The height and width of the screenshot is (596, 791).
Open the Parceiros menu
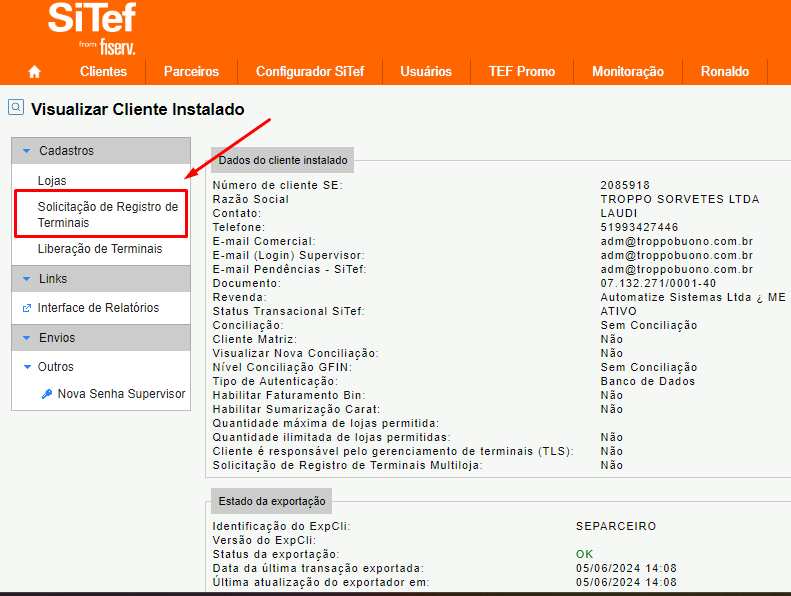[191, 72]
